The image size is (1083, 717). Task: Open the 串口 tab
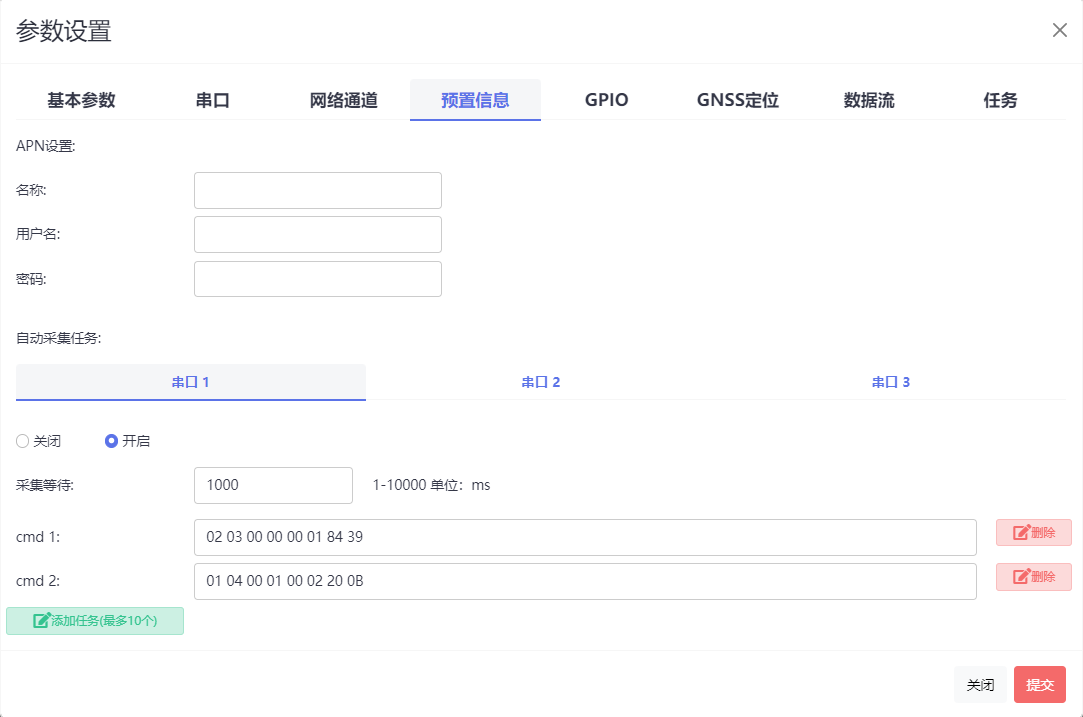pyautogui.click(x=213, y=100)
